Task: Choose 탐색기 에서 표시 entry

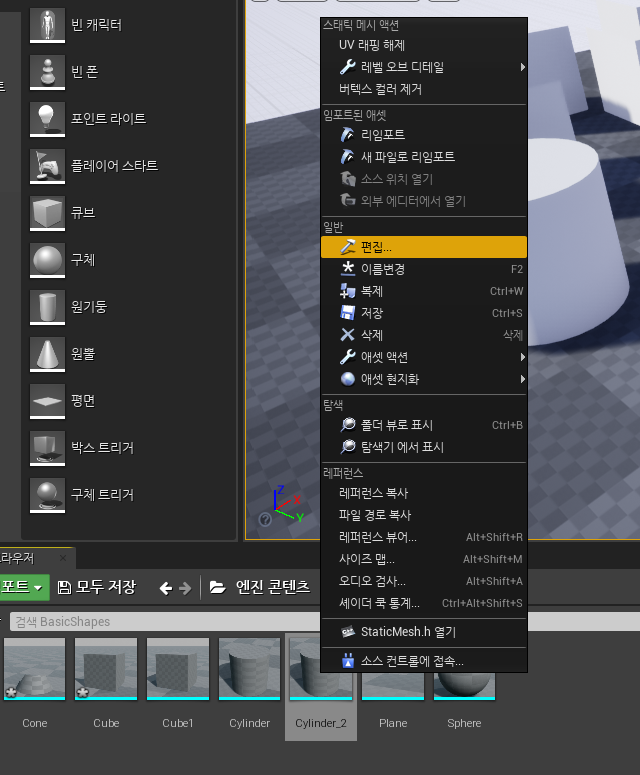Action: (424, 447)
